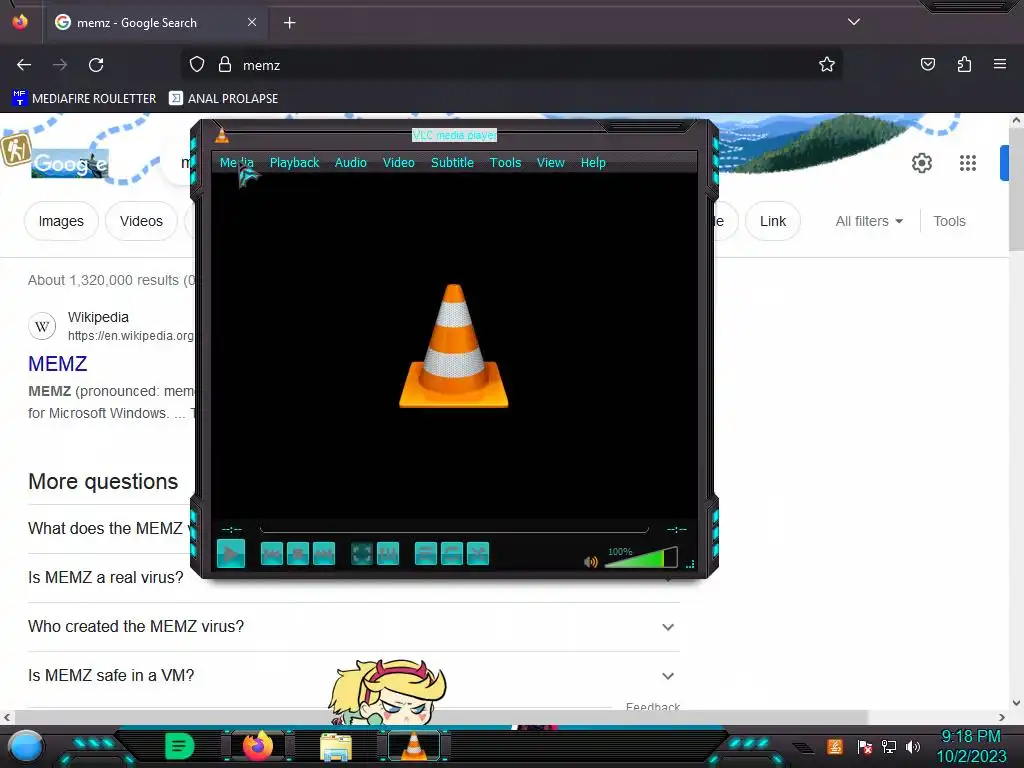Open the VLC Subtitle menu
The width and height of the screenshot is (1024, 768).
(x=452, y=163)
